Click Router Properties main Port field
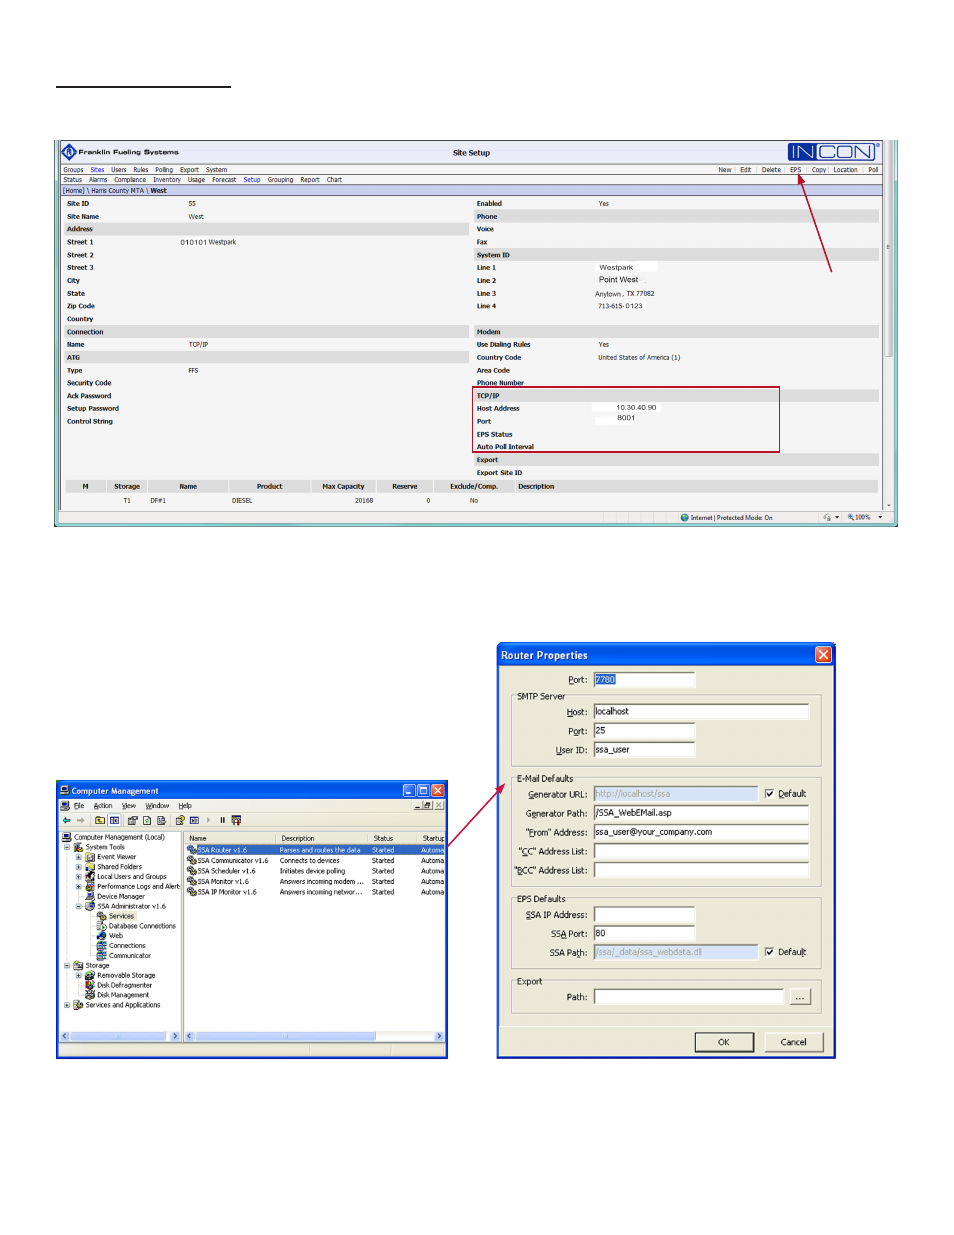Screen dimensions: 954x1235 [644, 680]
